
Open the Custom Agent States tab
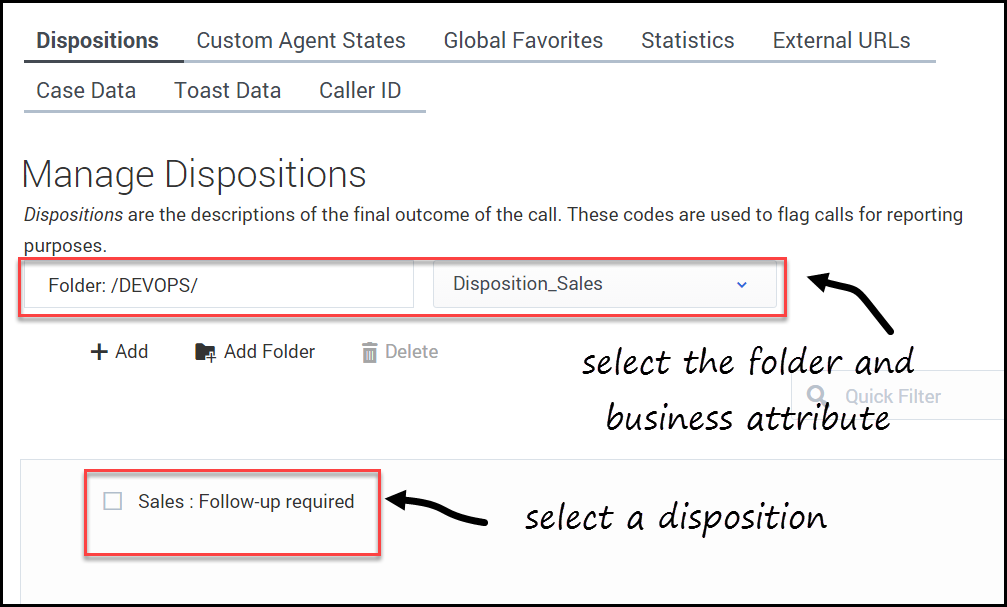(301, 41)
